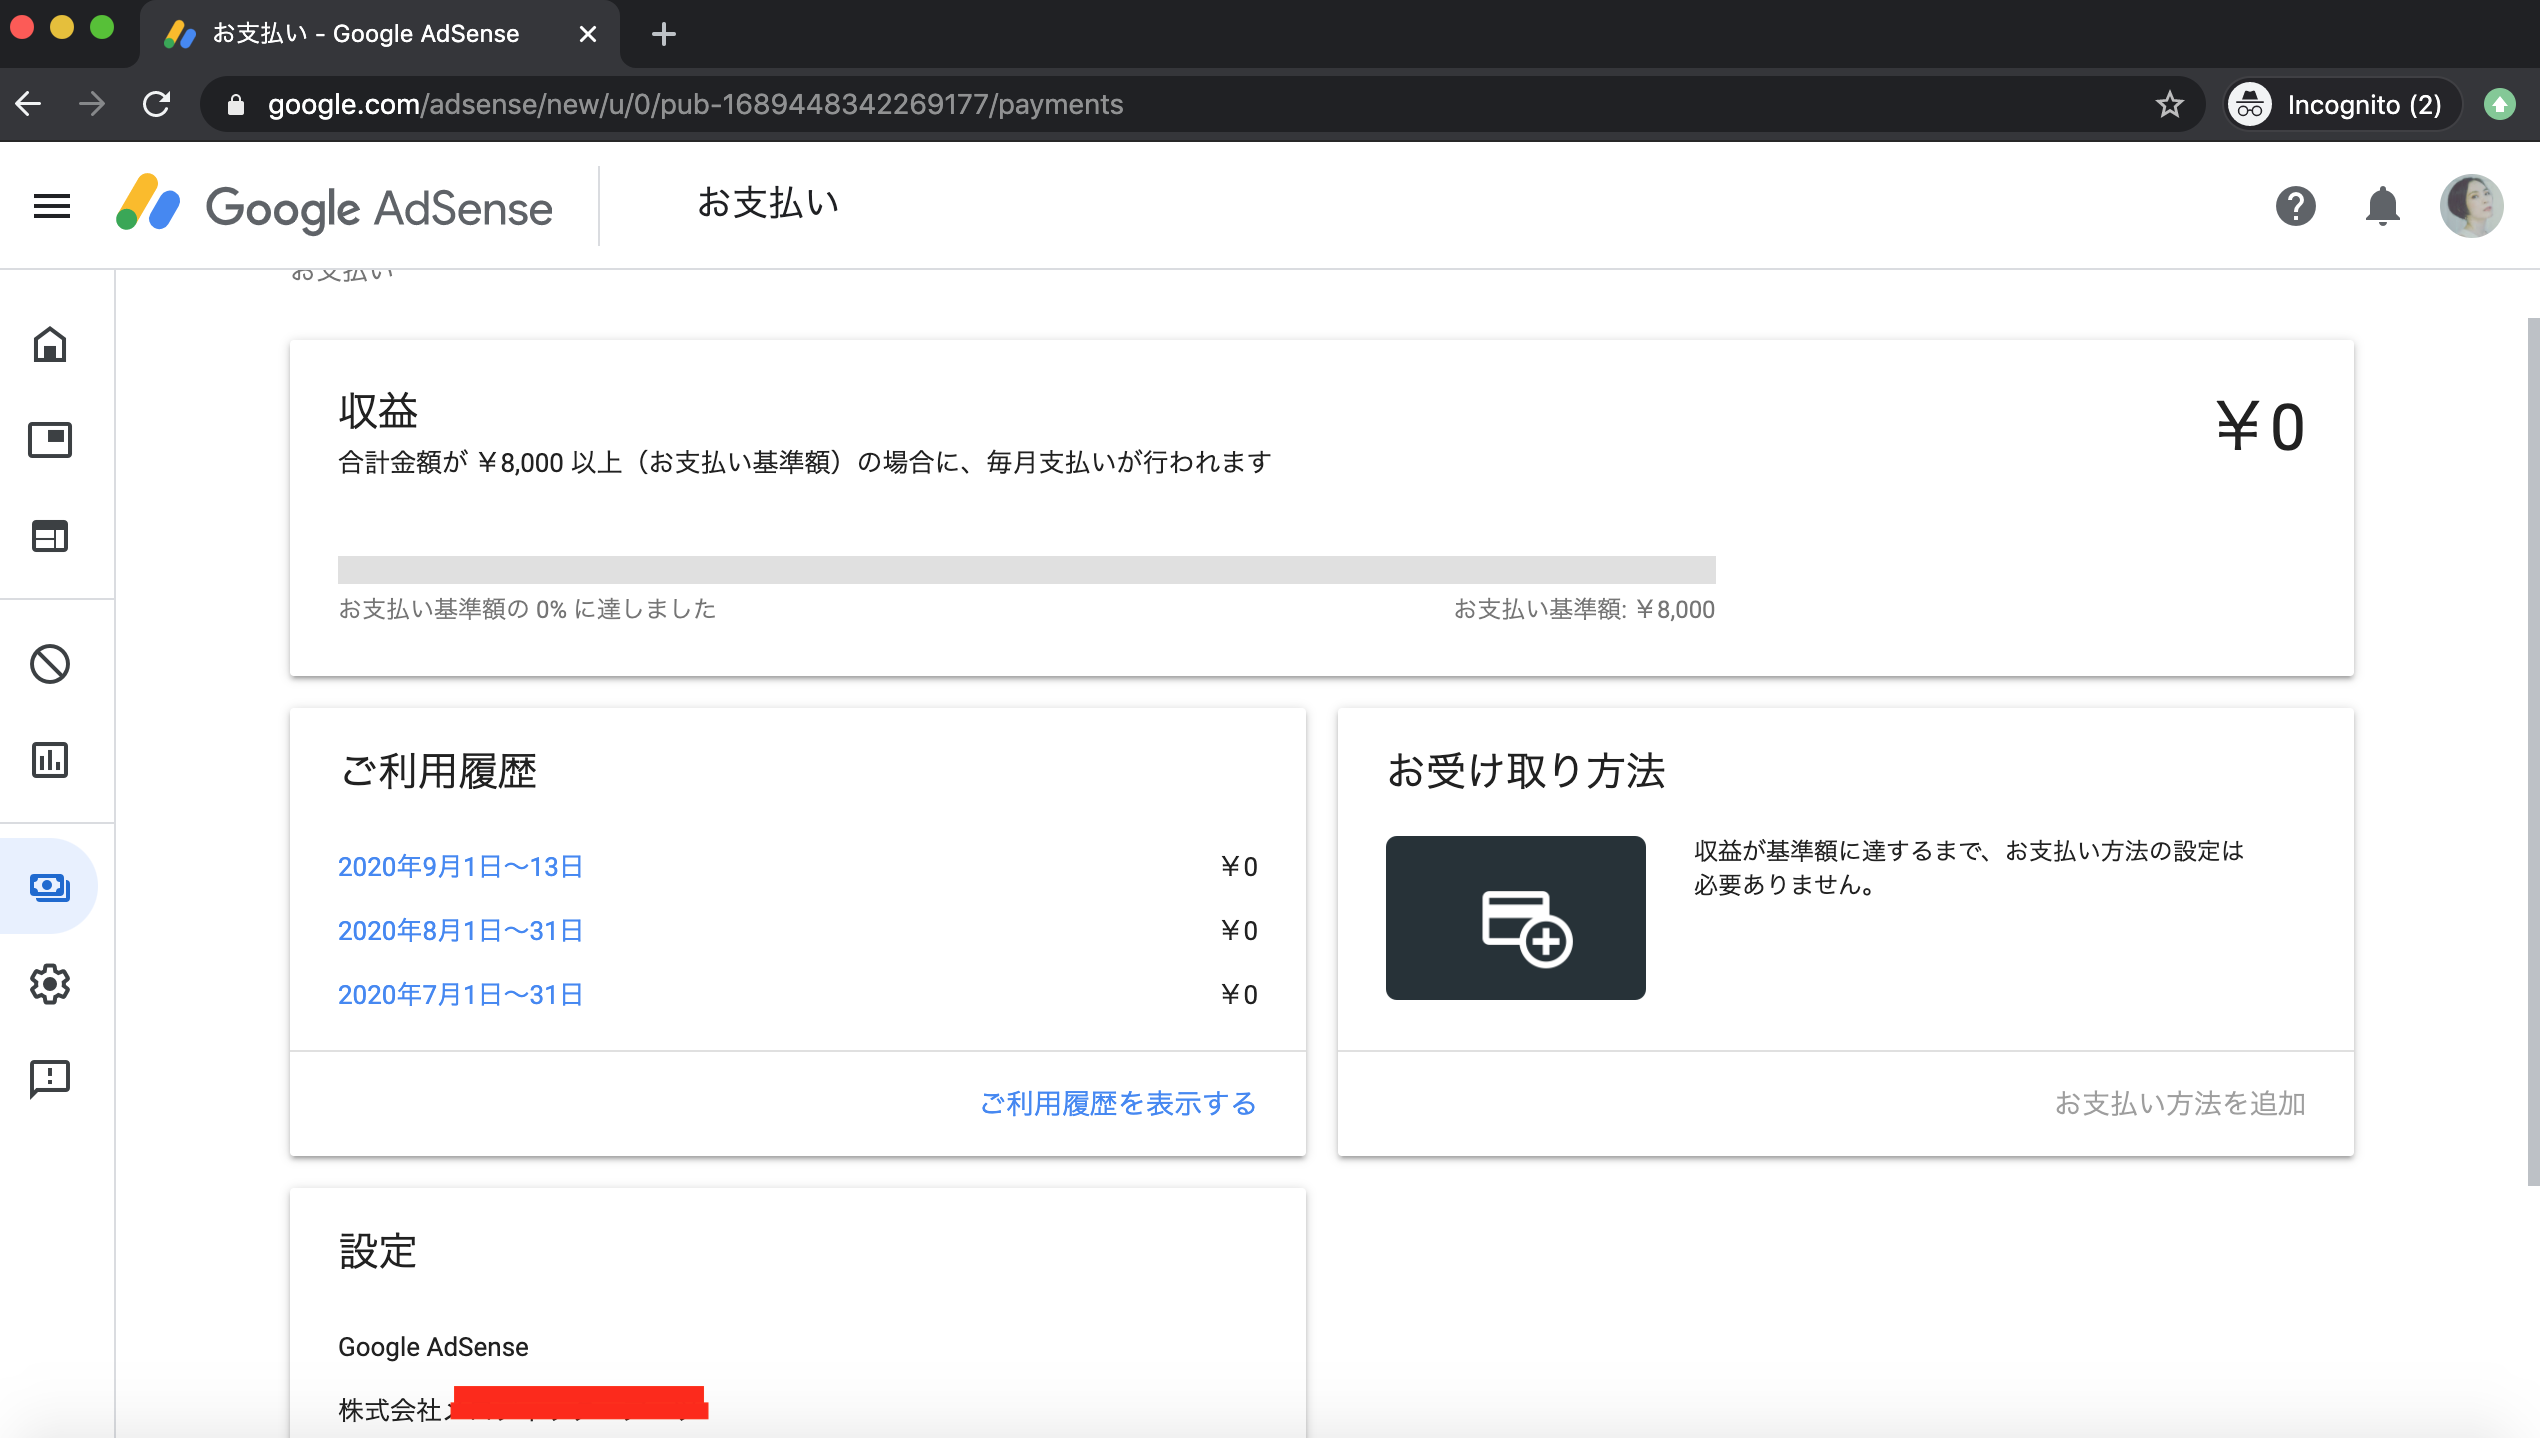Open the Help question-mark icon
This screenshot has width=2540, height=1438.
(2295, 206)
